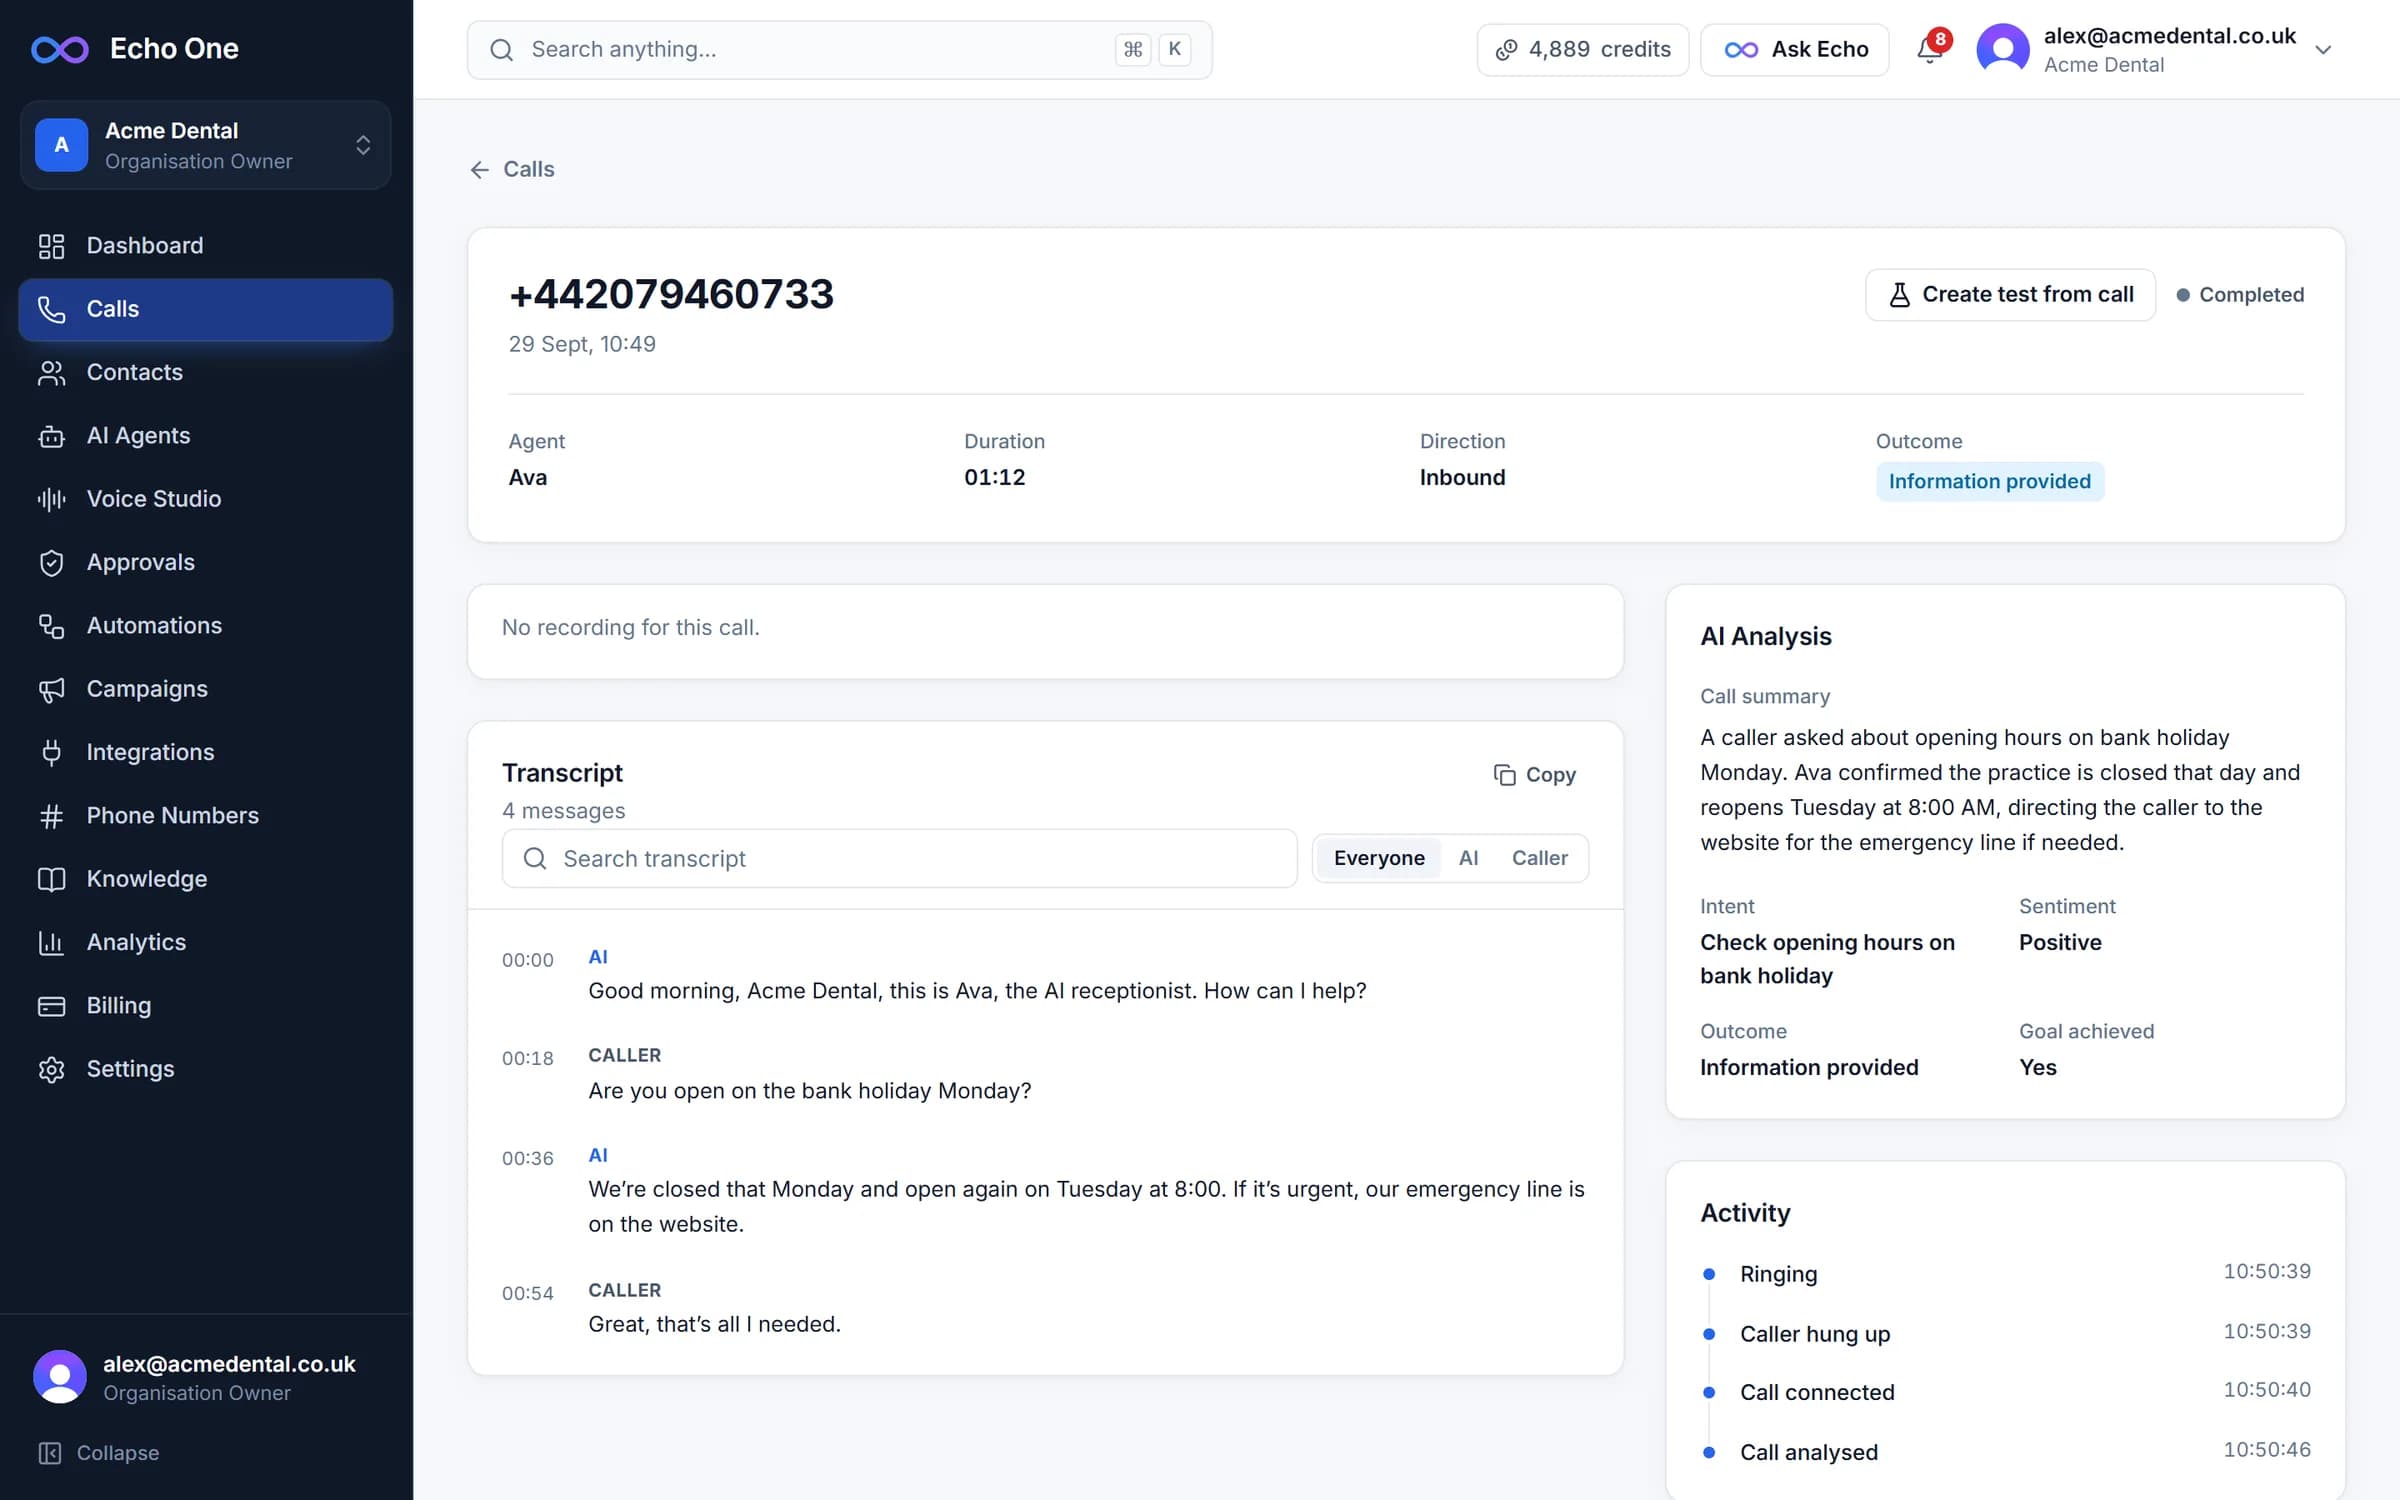2400x1500 pixels.
Task: Expand the Acme Dental organisation switcher
Action: [205, 145]
